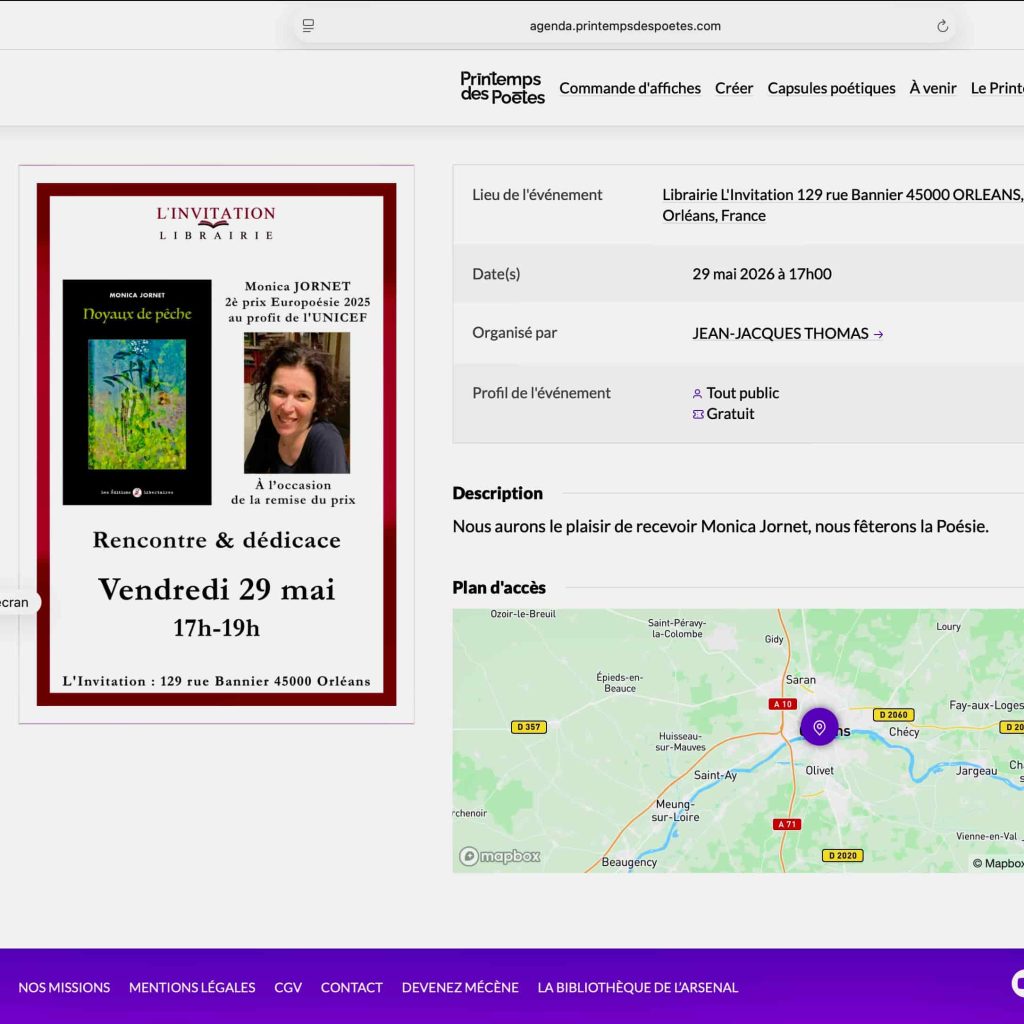Screen dimensions: 1024x1024
Task: Click the Description heading
Action: (x=498, y=493)
